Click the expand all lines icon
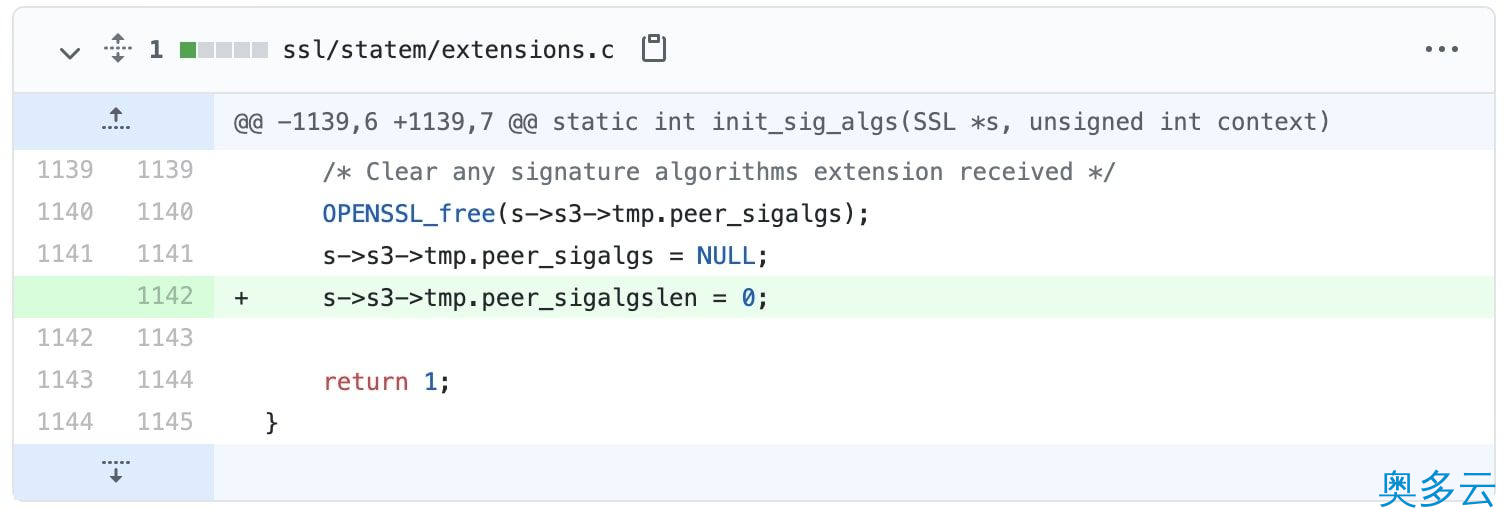Screen dimensions: 1506x518 [x=118, y=49]
